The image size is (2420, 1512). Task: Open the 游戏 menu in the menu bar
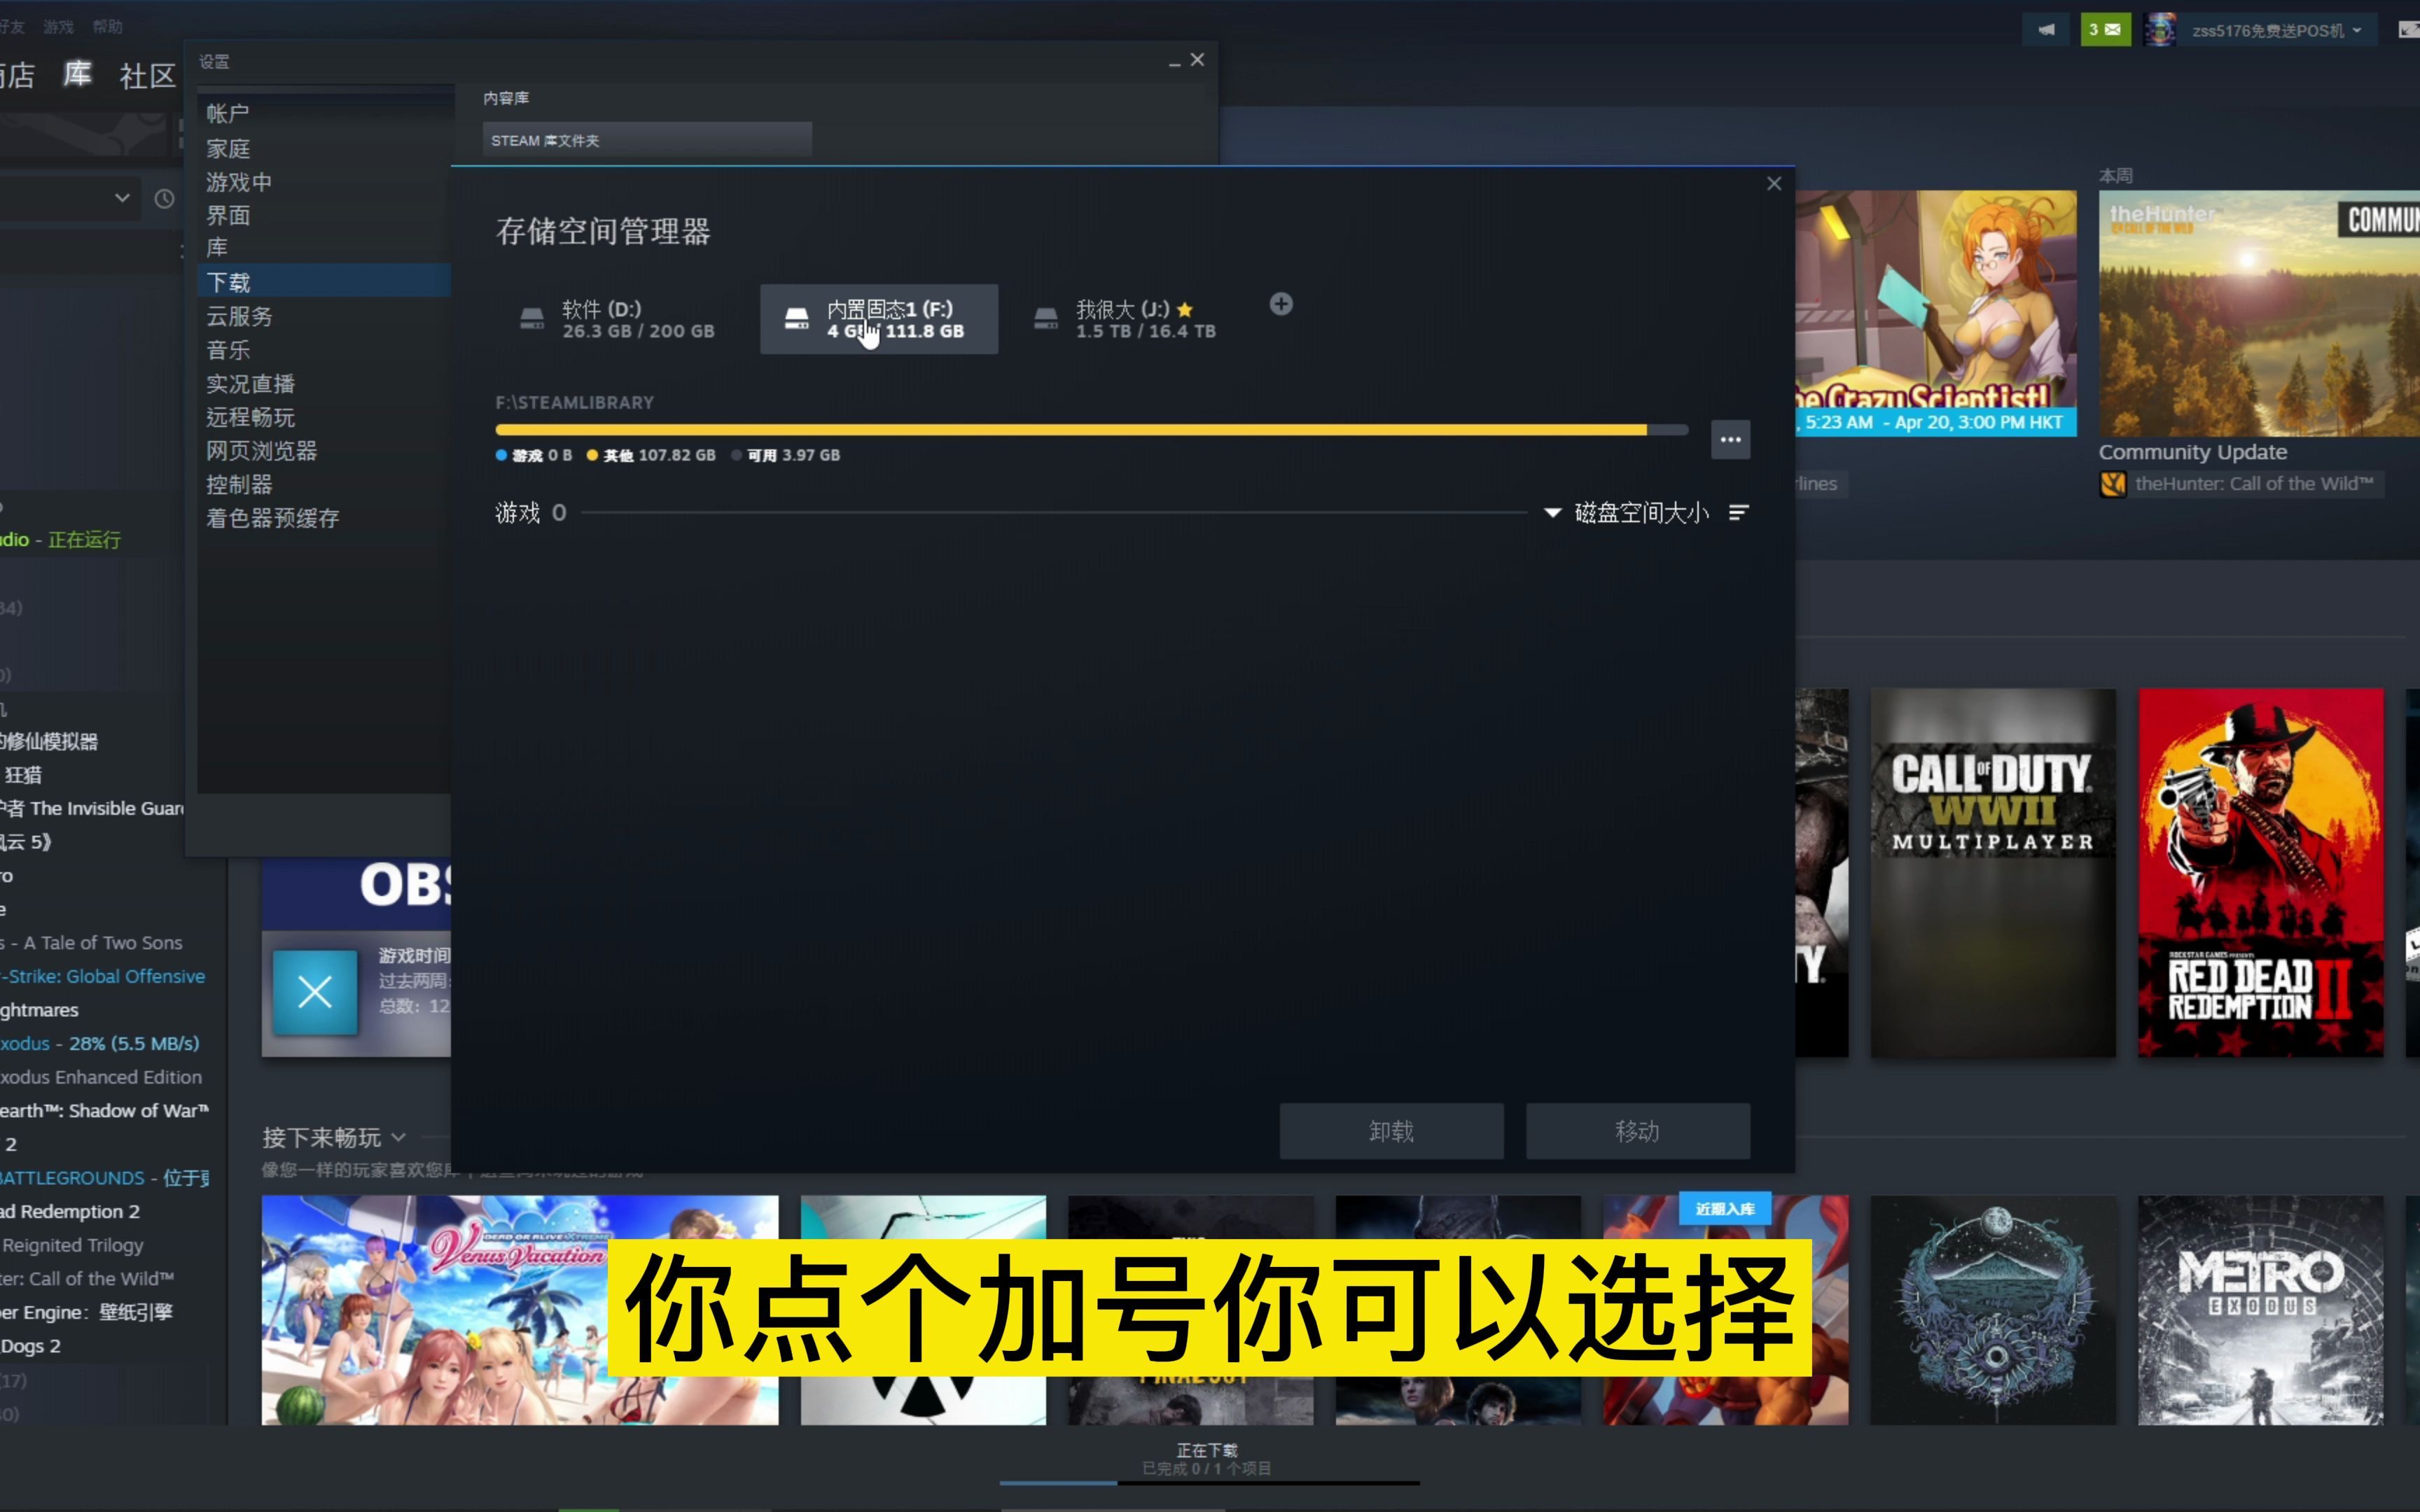58,27
